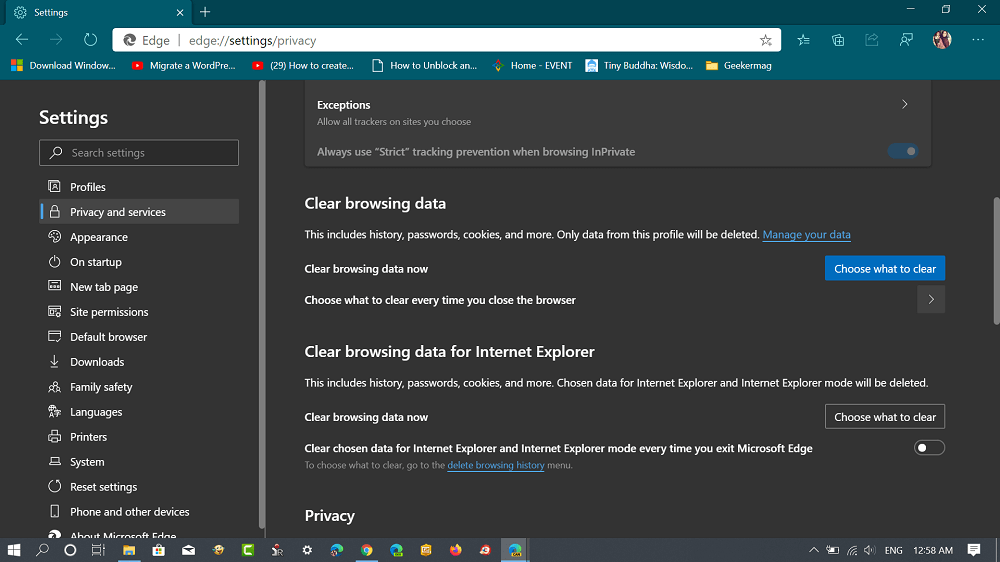Open the Geekermag bookmarks folder

[739, 65]
